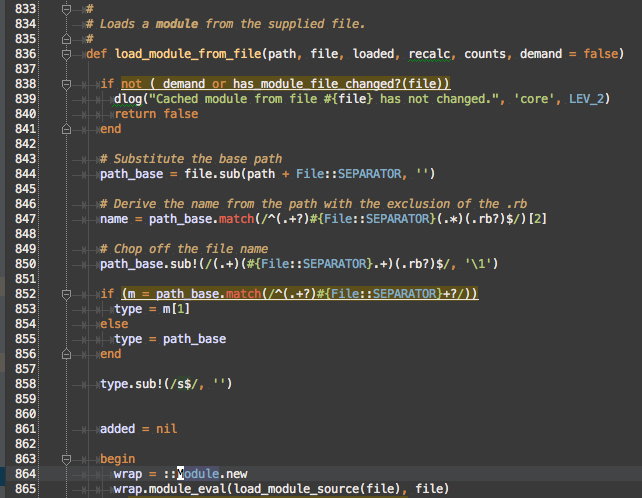This screenshot has height=498, width=642.
Task: Toggle the fold end marker at line 841
Action: (66, 129)
